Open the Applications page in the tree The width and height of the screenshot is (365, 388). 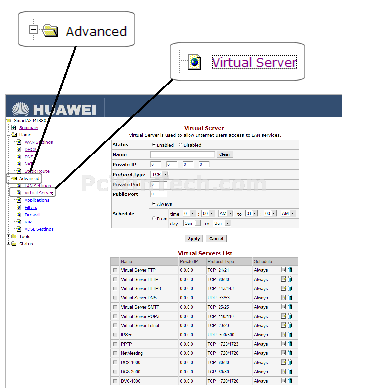(x=37, y=200)
